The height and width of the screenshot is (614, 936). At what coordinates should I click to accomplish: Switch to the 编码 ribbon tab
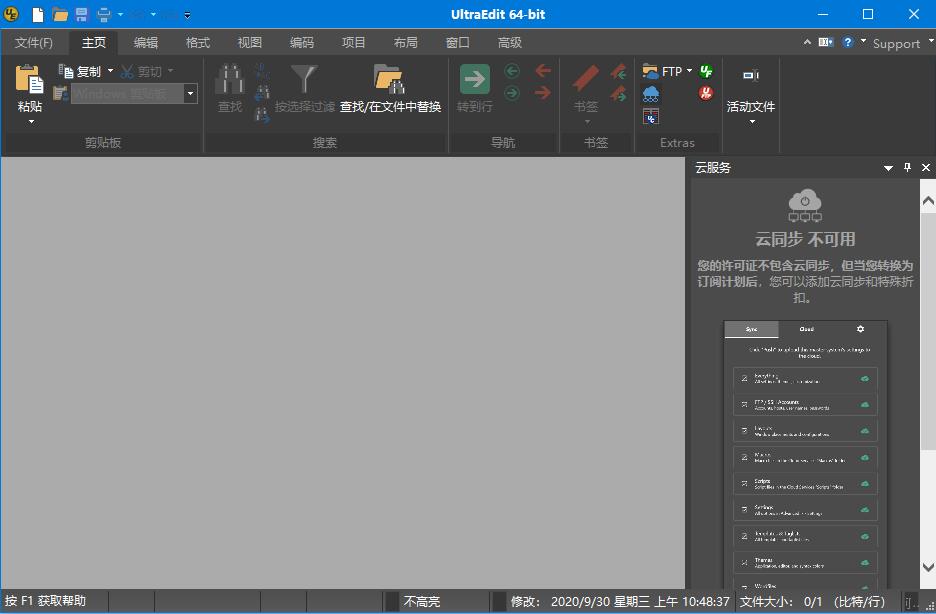click(301, 42)
